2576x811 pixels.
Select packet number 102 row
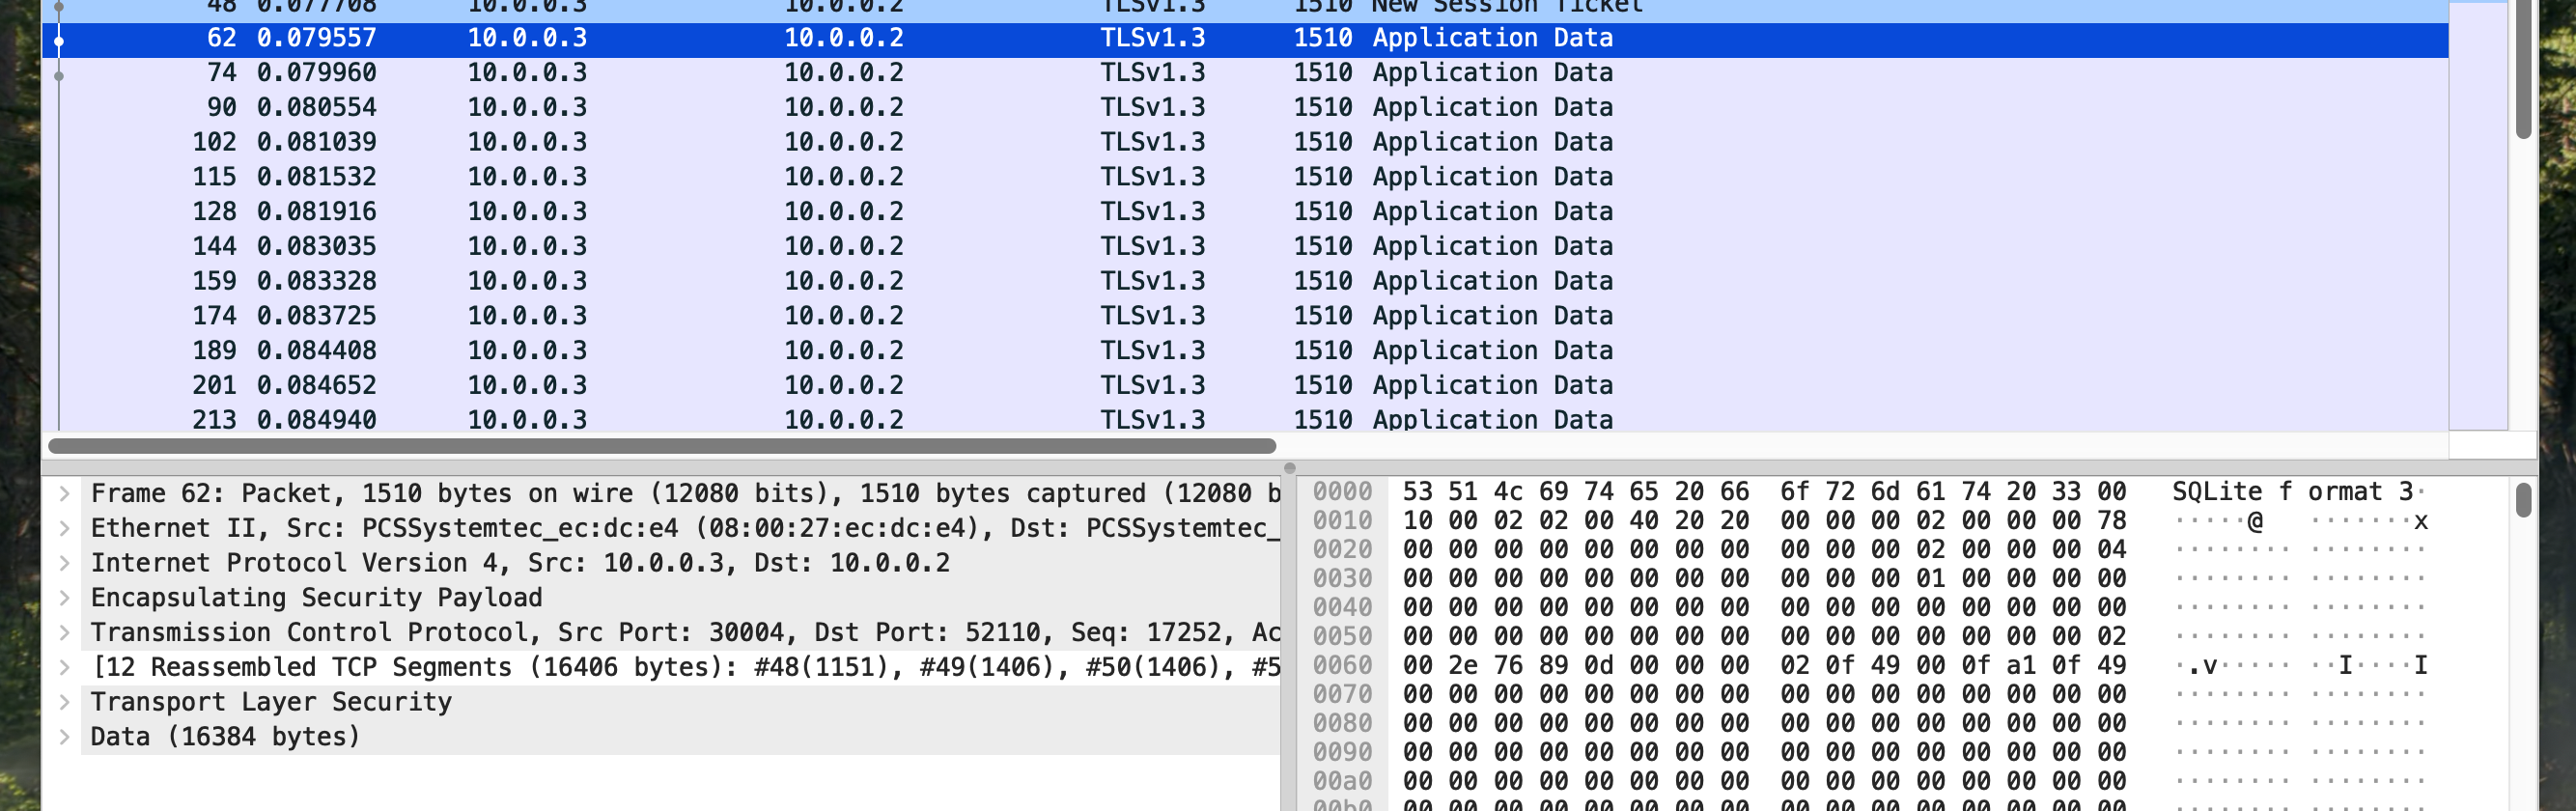(x=1245, y=142)
